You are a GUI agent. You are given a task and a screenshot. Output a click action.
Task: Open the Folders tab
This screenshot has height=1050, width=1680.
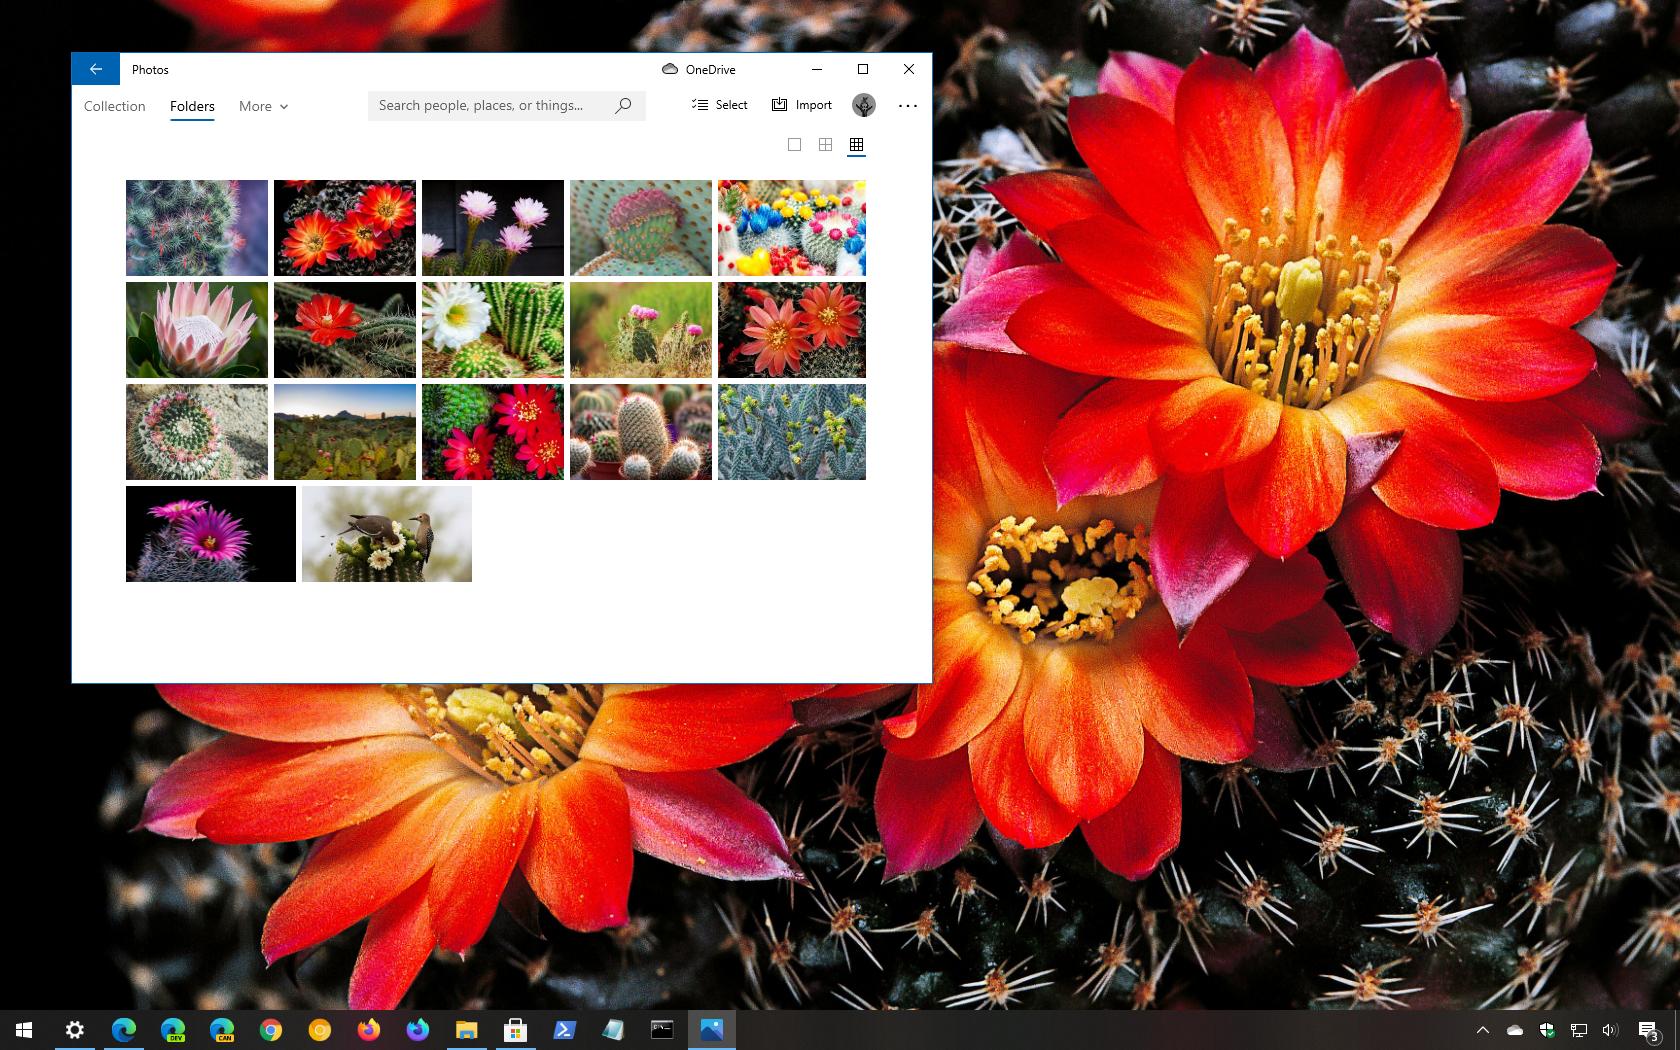(x=192, y=106)
